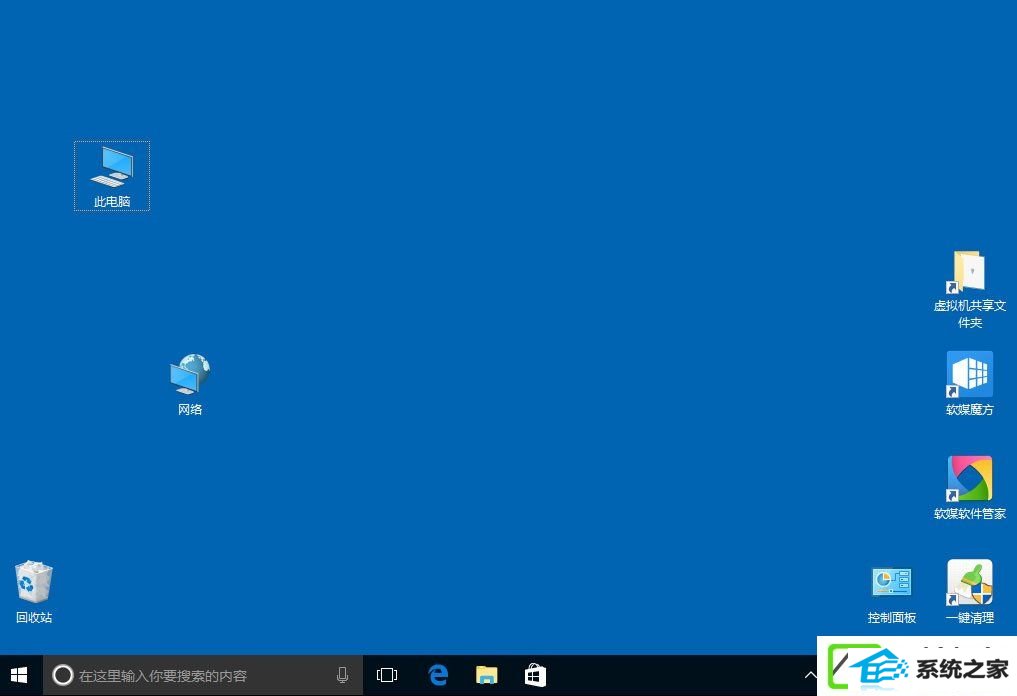Open Task View from the taskbar

tap(387, 675)
